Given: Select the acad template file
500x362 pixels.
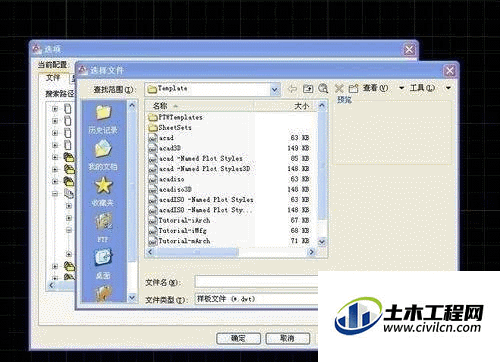Looking at the screenshot, I should click(161, 138).
